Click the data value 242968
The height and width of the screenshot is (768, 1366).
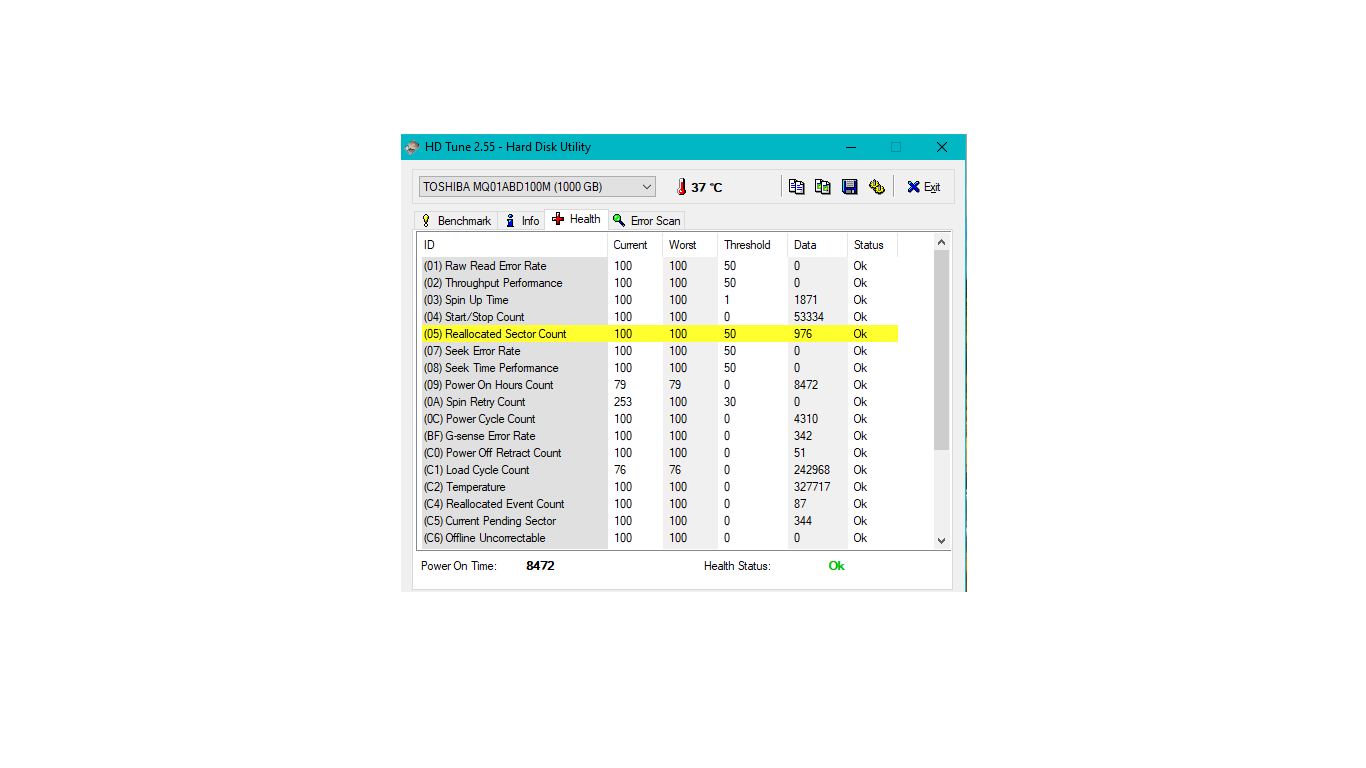tap(812, 470)
